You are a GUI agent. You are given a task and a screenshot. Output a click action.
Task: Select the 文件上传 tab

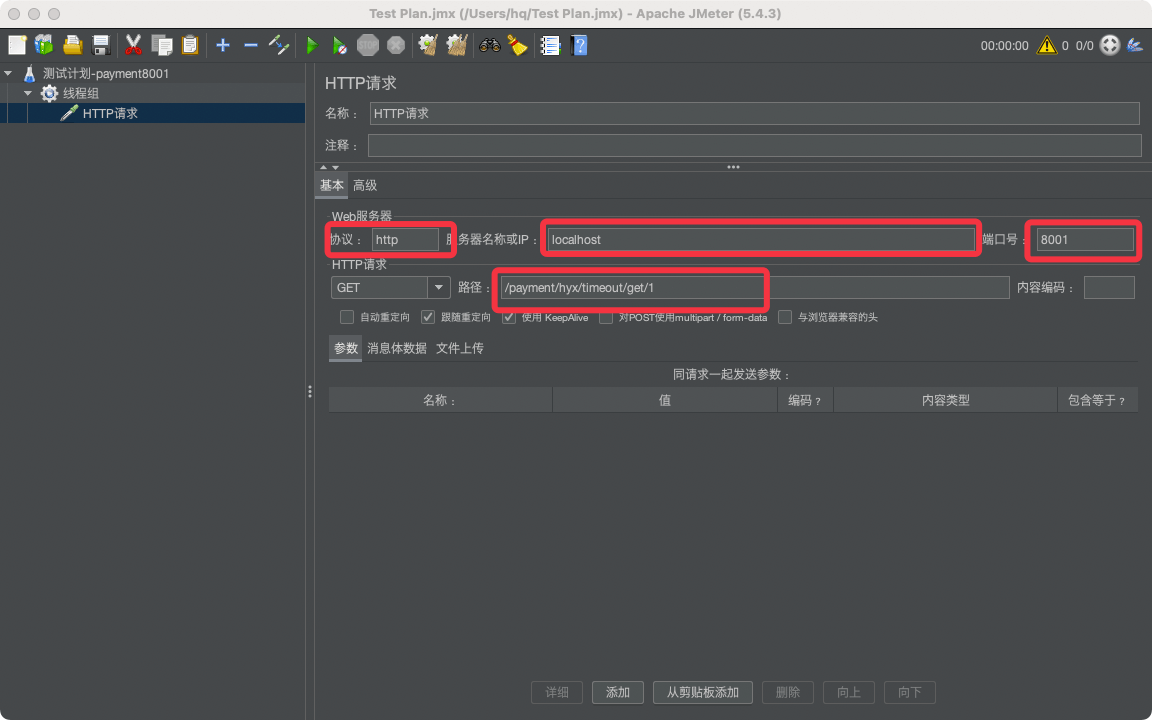[x=460, y=348]
